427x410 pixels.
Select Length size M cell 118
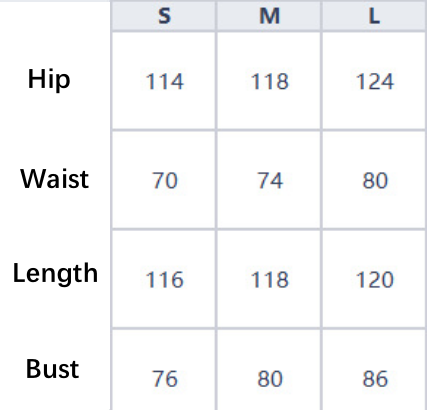pos(269,279)
